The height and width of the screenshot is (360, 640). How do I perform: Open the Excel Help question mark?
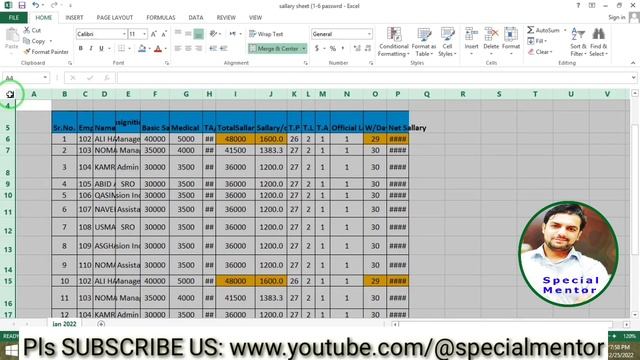coord(578,5)
